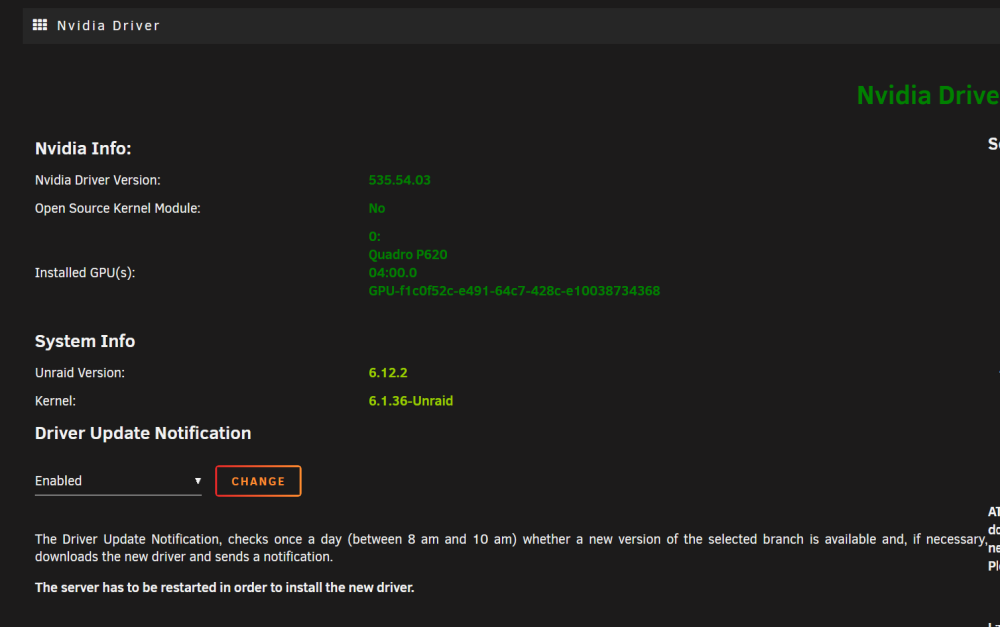Click the Driver Update Notification heading

(143, 433)
